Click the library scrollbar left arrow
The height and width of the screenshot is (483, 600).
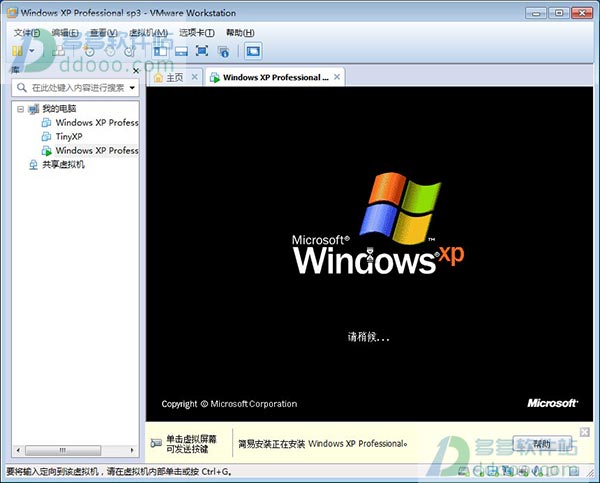pos(18,450)
